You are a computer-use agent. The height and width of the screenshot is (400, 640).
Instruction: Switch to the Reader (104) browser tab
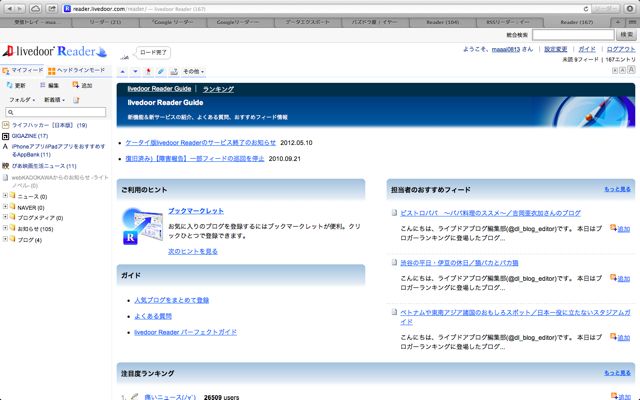442,22
